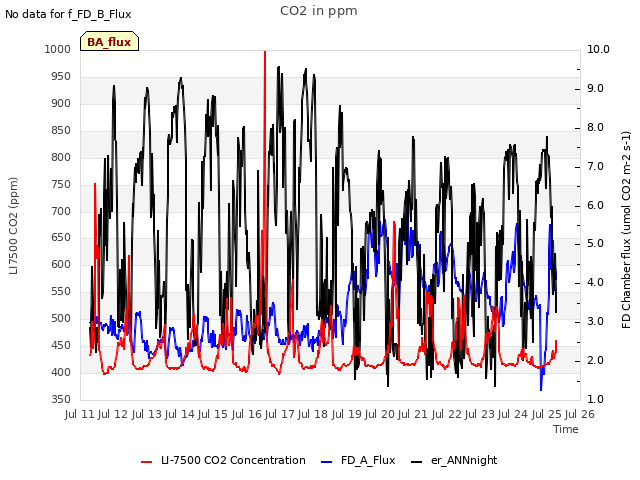Image resolution: width=640 pixels, height=480 pixels.
Task: Click the 'Jul 26' date tick
Action: coord(580,414)
